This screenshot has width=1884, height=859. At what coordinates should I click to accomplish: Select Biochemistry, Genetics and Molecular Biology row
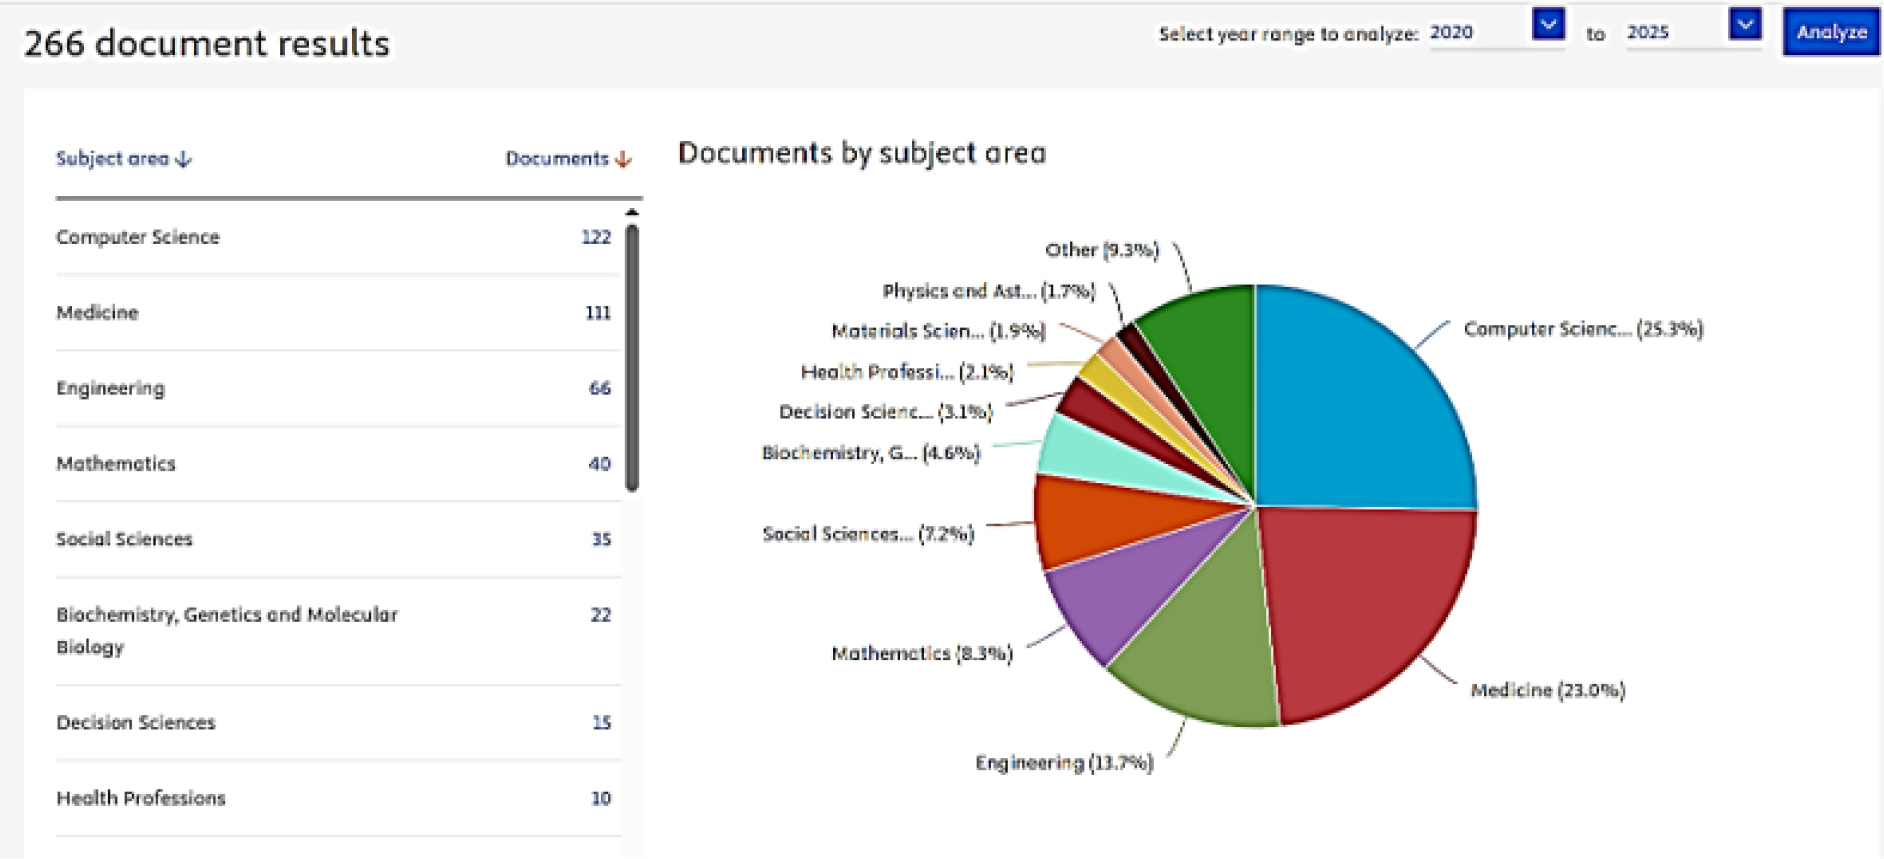338,631
